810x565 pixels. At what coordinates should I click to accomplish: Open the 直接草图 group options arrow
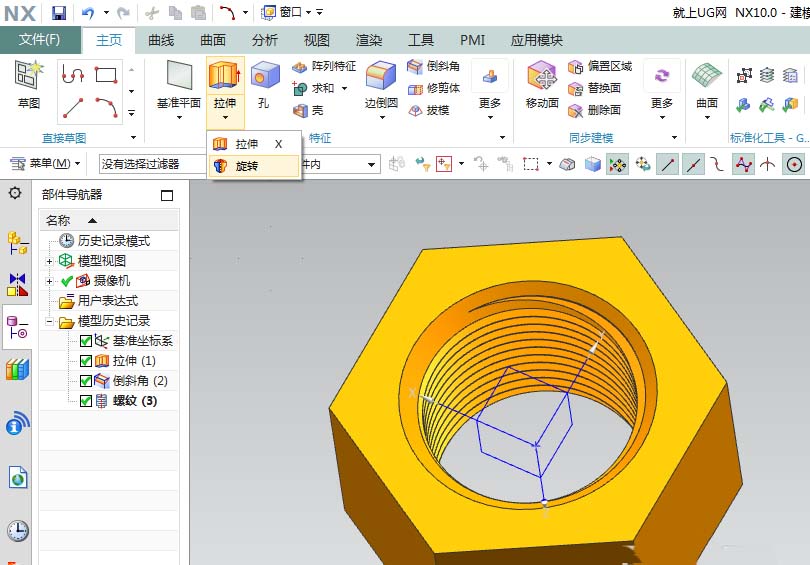click(x=133, y=137)
